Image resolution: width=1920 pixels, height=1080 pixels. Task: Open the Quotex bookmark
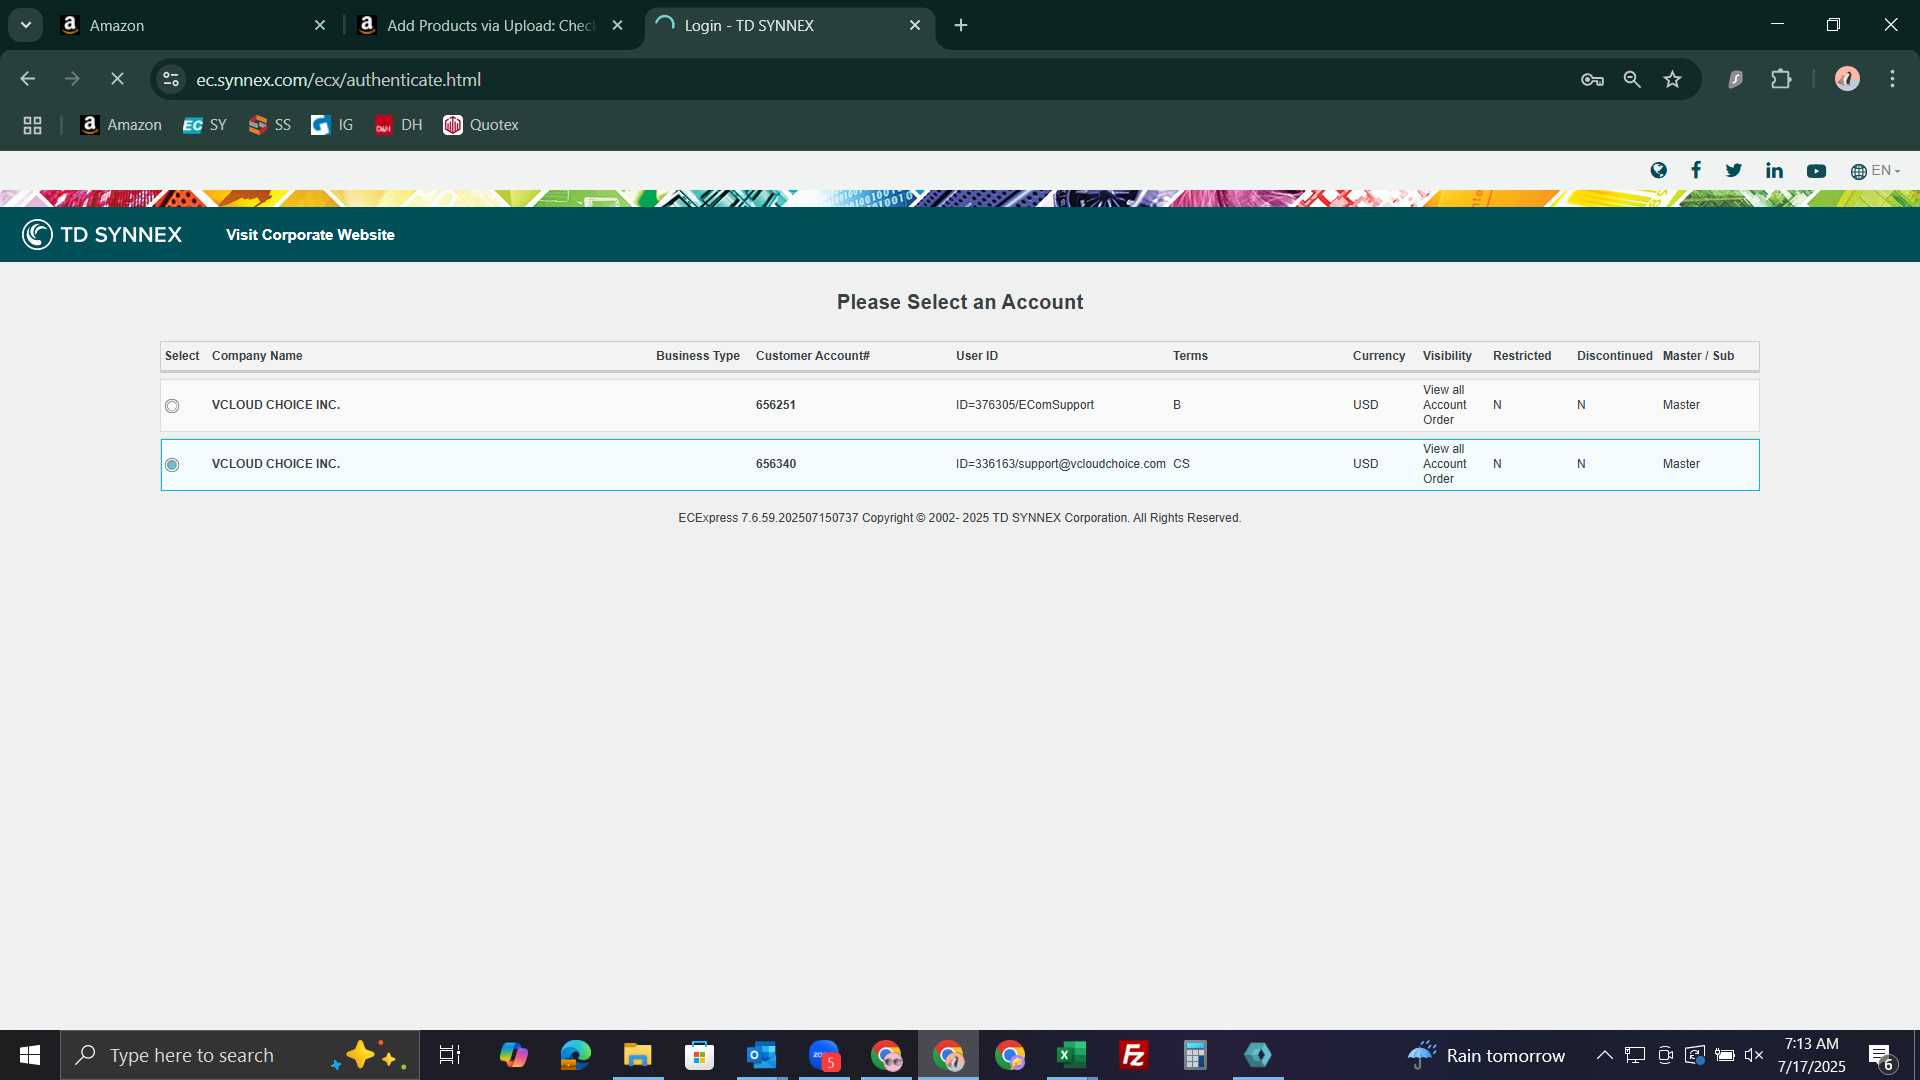(481, 125)
